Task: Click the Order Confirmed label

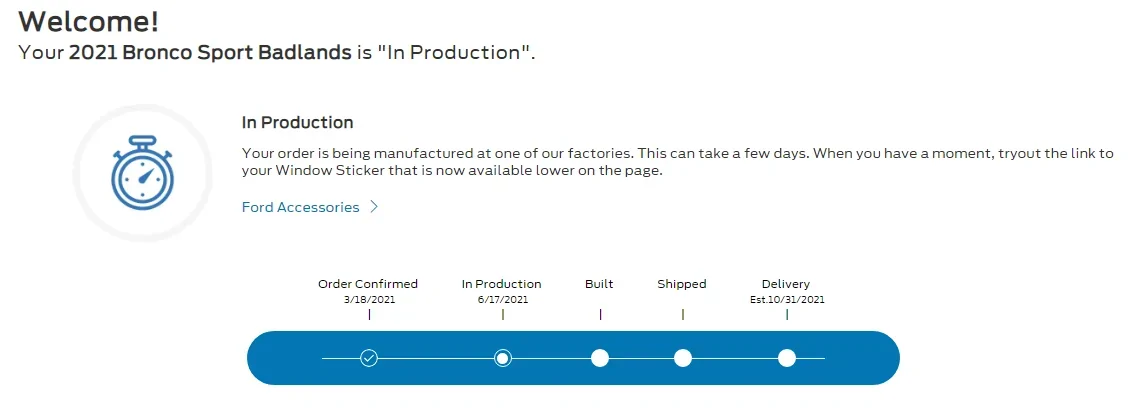Action: [x=368, y=284]
